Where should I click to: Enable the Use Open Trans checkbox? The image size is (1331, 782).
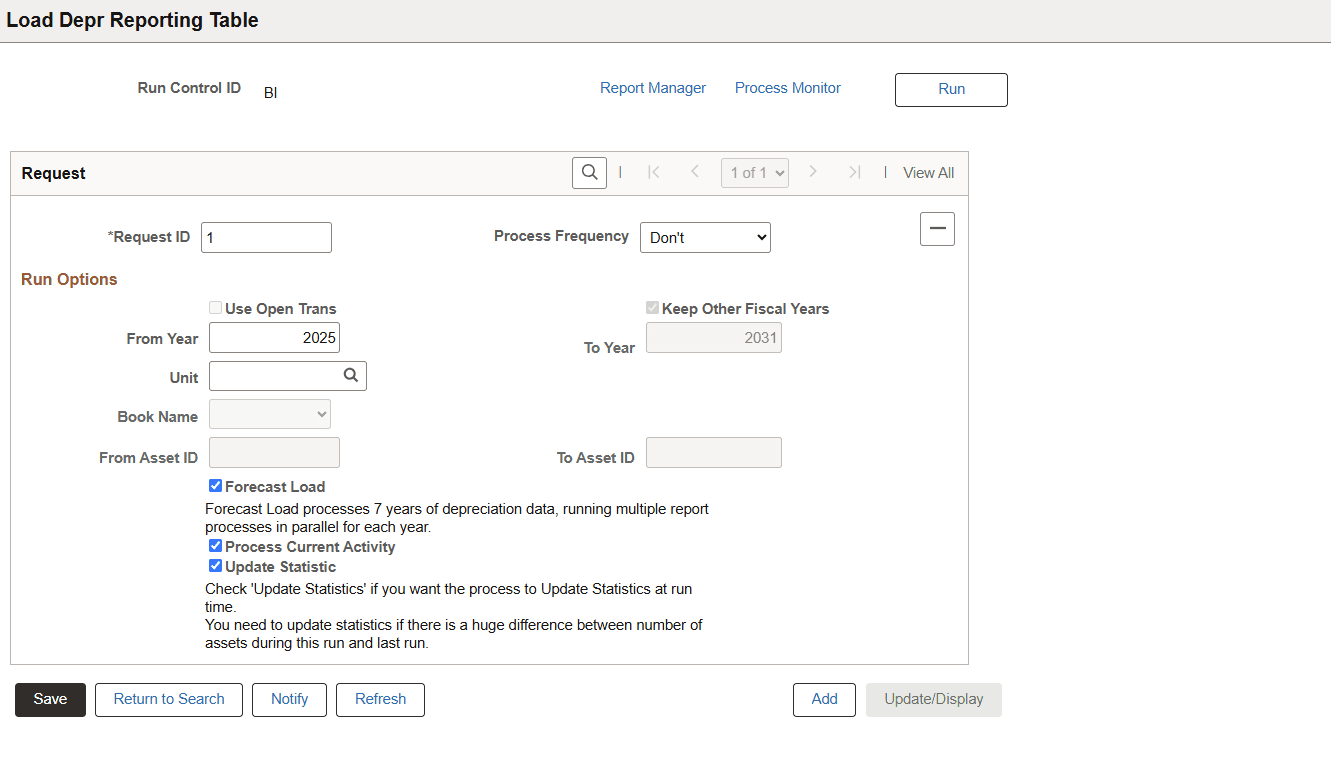click(215, 308)
